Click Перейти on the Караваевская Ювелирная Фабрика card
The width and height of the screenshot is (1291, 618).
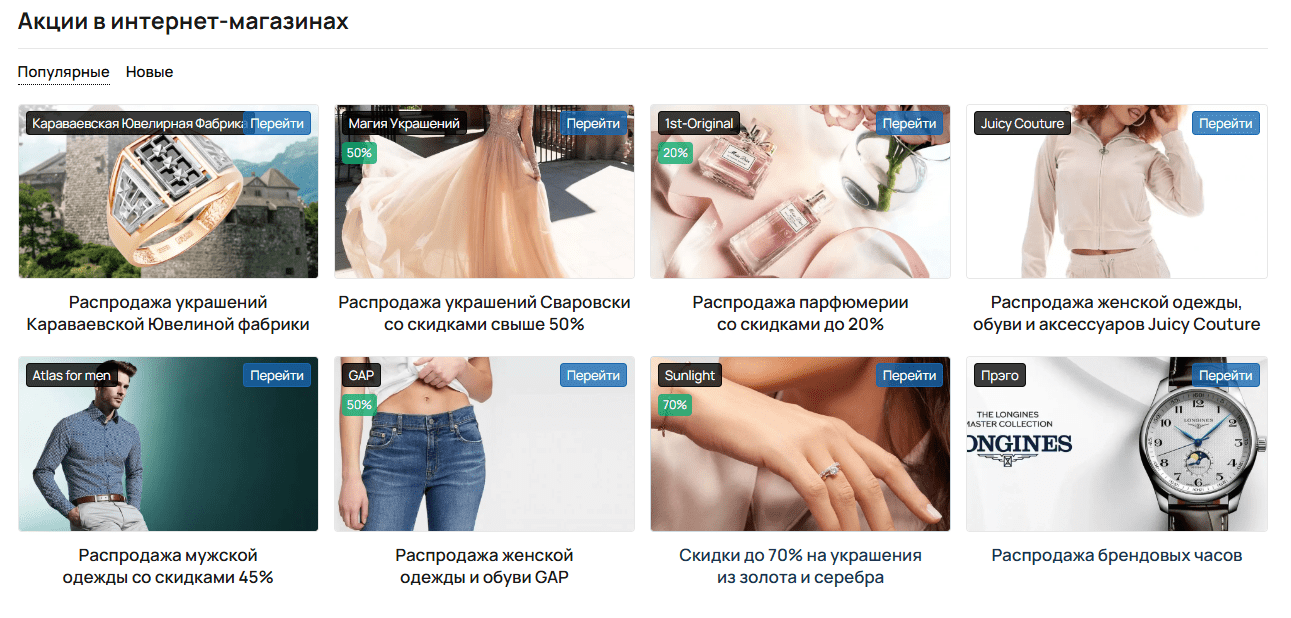pyautogui.click(x=277, y=123)
